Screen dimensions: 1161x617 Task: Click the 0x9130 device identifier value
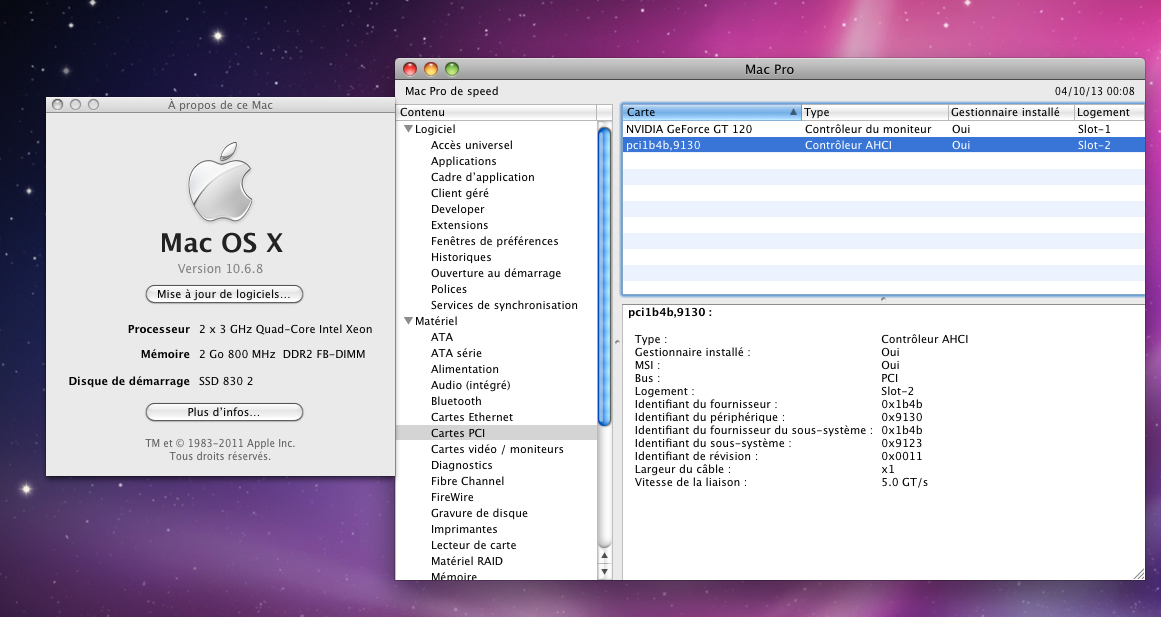pos(901,417)
